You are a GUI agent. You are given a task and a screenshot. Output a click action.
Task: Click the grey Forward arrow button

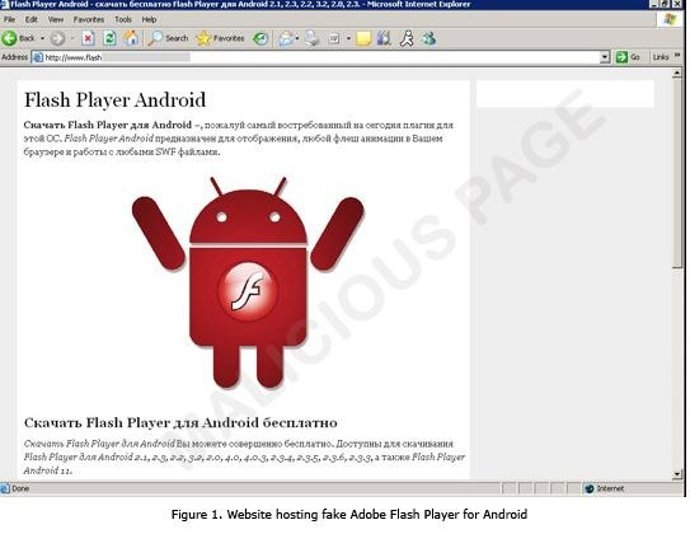click(x=58, y=39)
